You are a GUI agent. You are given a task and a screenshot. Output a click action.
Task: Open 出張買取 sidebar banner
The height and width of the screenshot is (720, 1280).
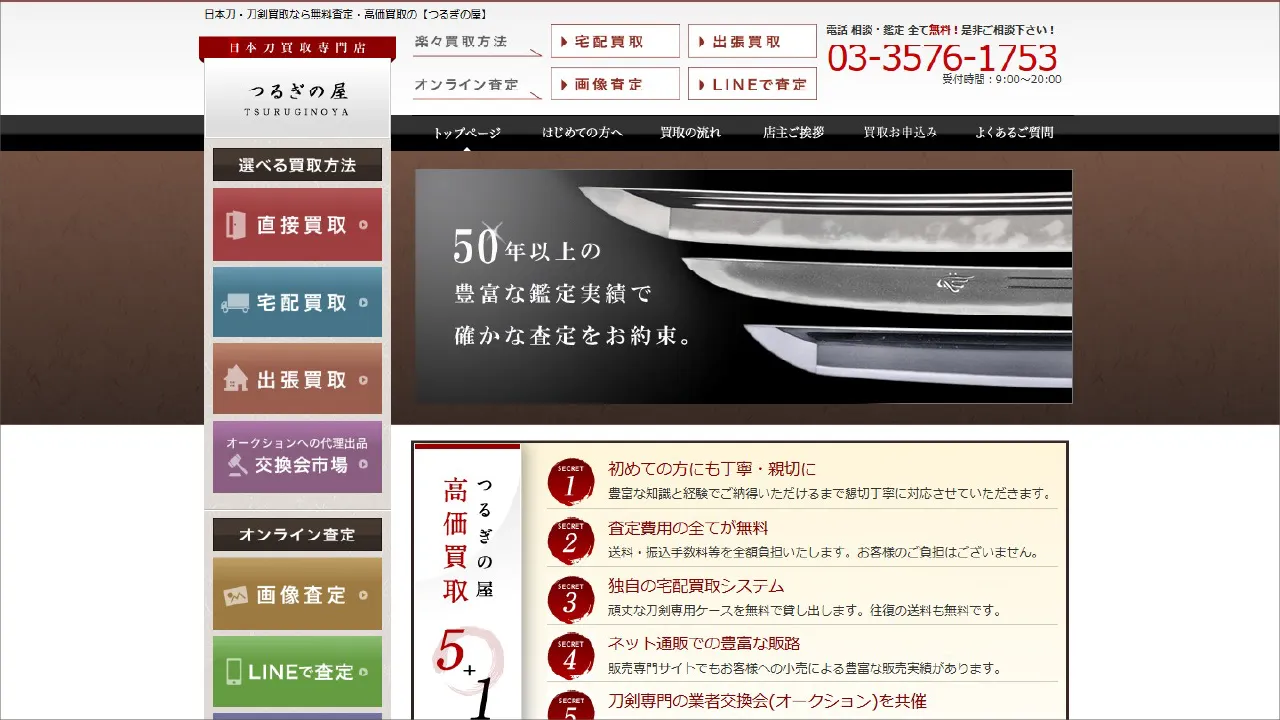(297, 379)
